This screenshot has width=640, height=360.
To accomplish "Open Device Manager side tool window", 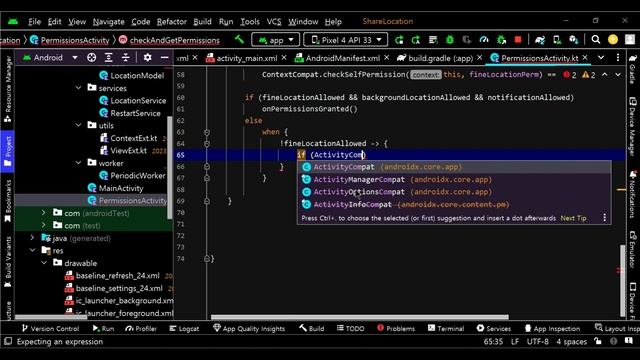I will point(633,126).
